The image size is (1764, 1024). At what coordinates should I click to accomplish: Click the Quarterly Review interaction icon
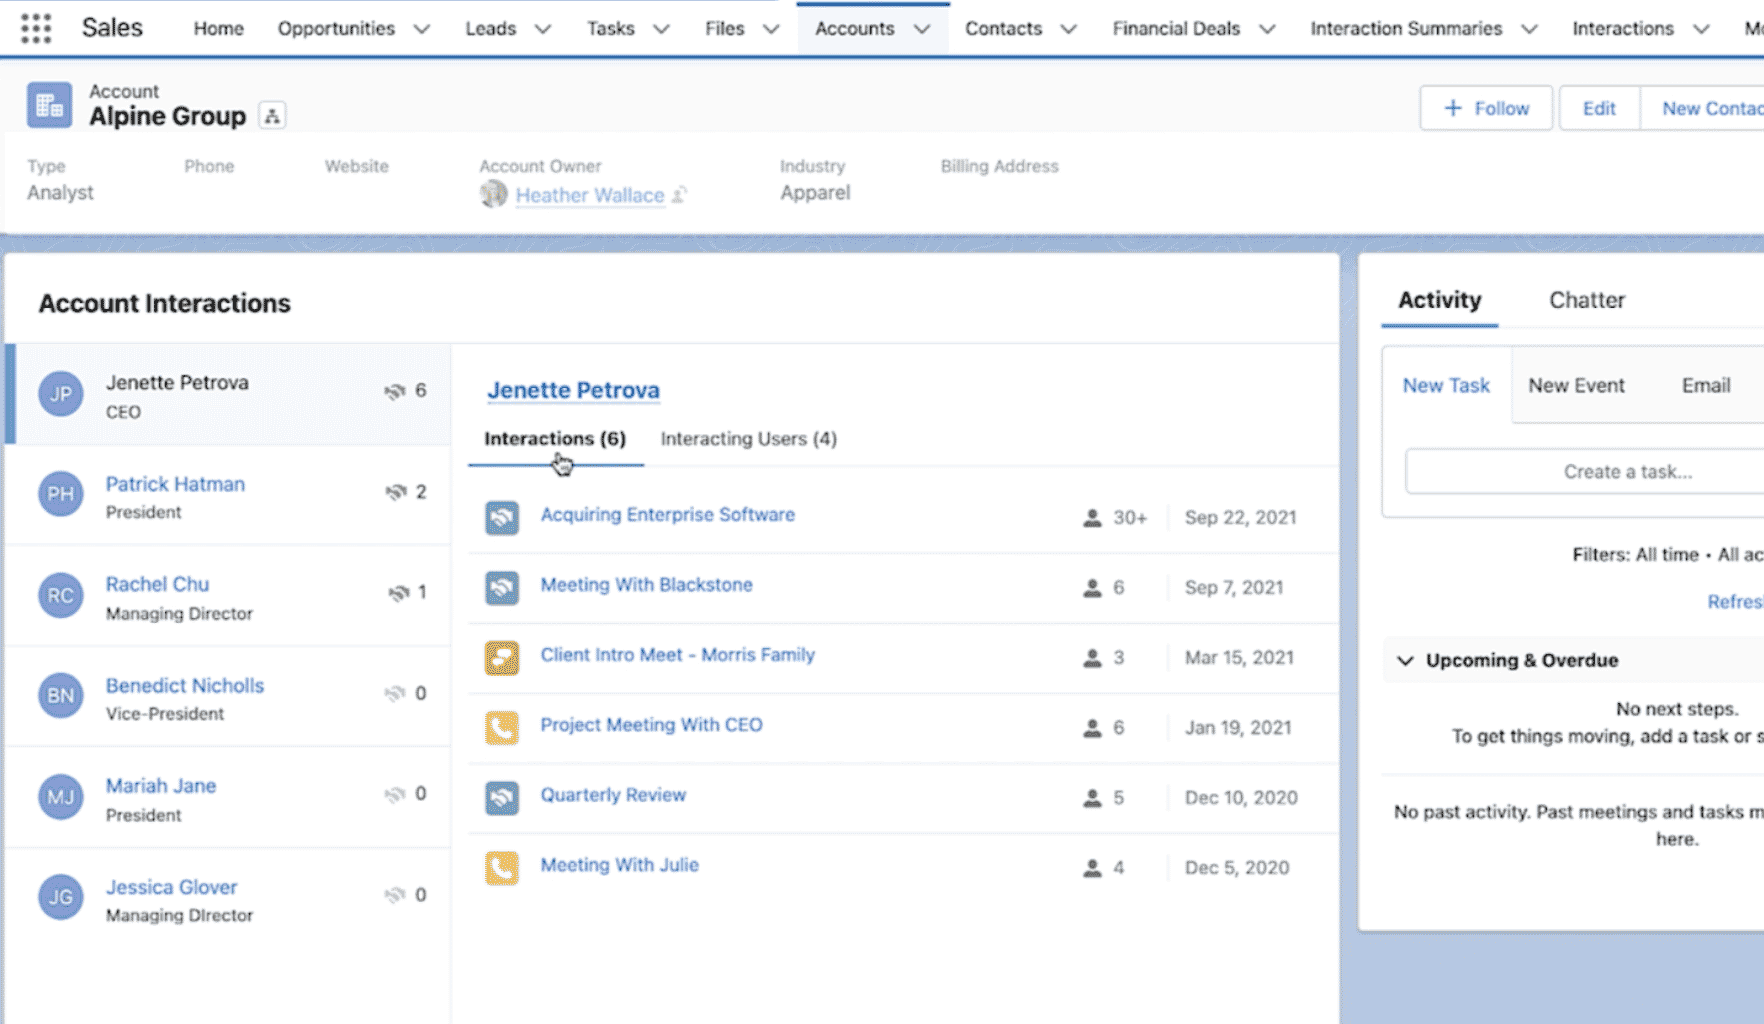[x=502, y=797]
